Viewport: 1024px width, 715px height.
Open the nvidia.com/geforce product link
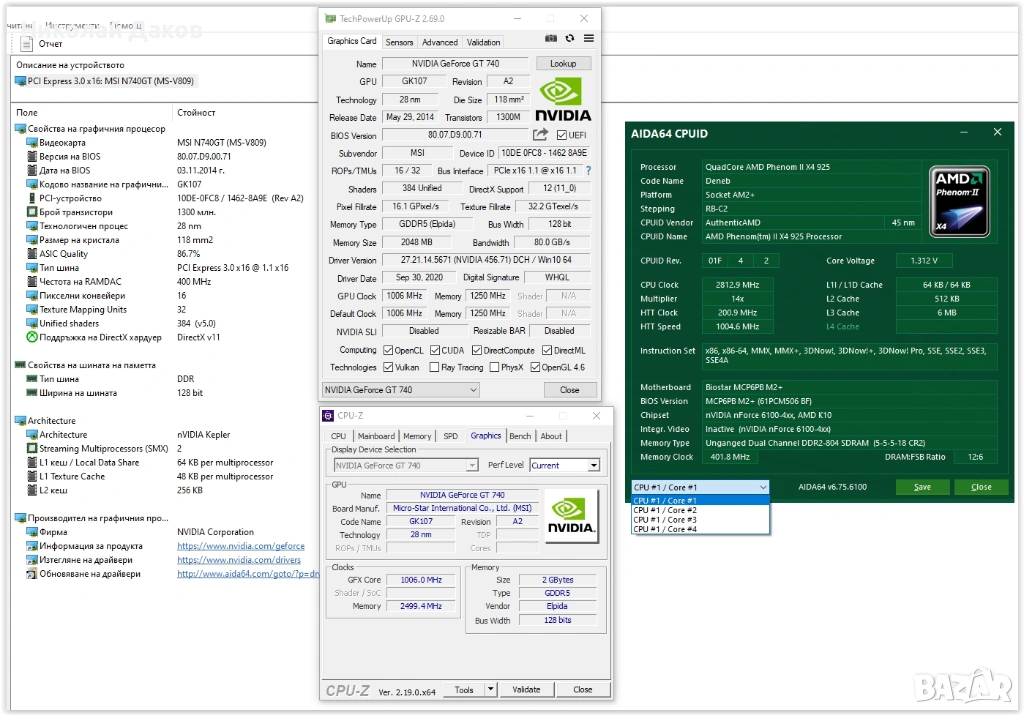click(240, 546)
